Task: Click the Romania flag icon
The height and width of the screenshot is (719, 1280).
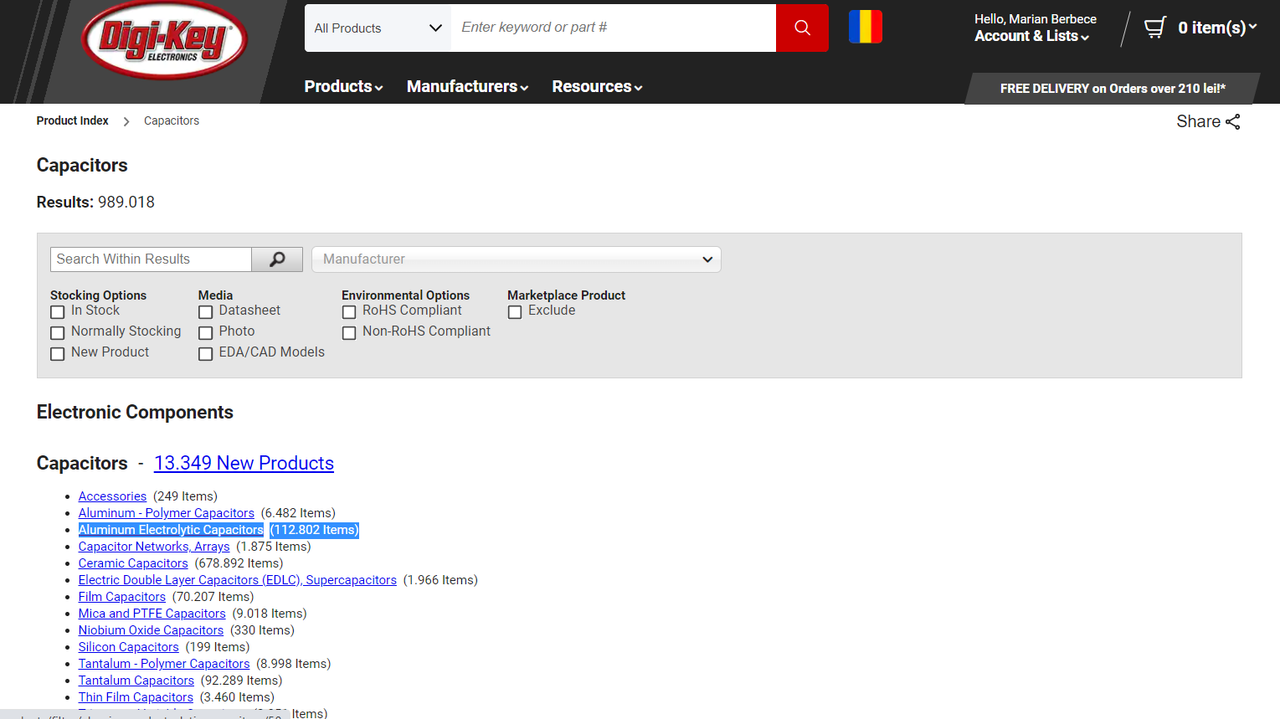Action: 866,27
